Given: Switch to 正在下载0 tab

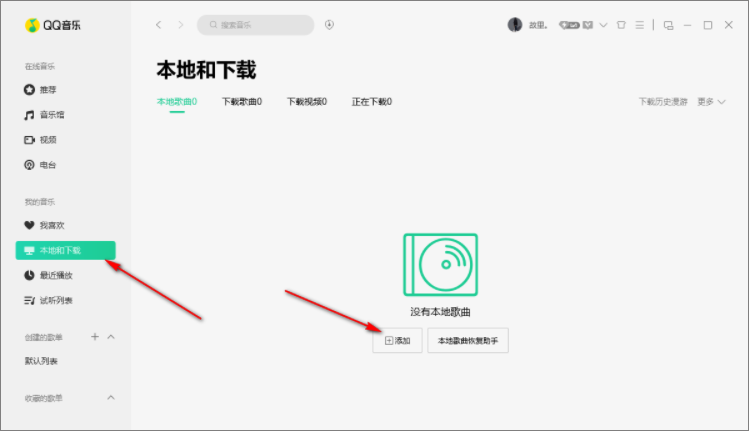Looking at the screenshot, I should point(372,101).
